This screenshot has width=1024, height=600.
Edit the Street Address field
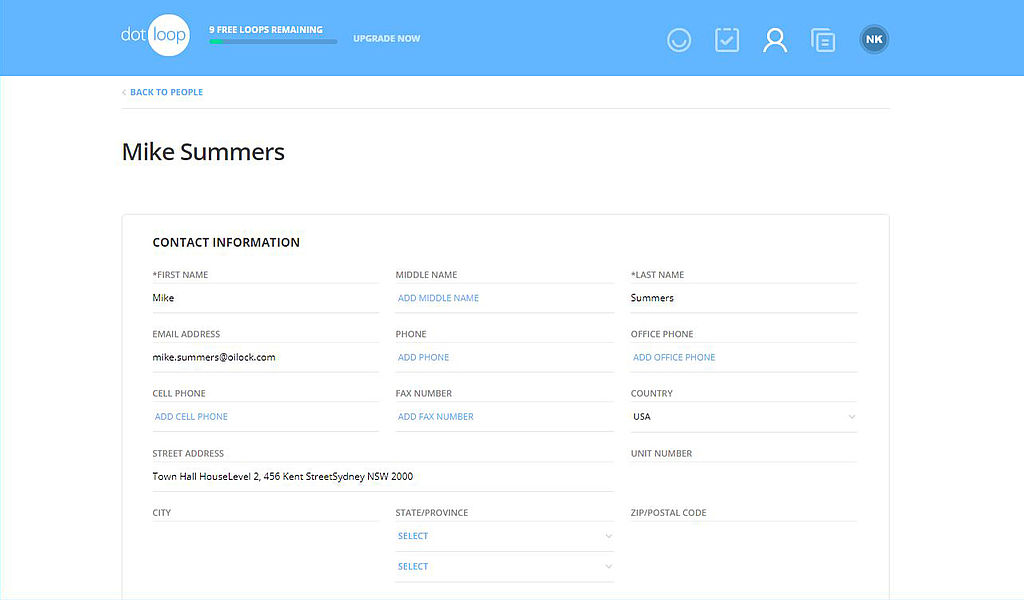pyautogui.click(x=381, y=477)
